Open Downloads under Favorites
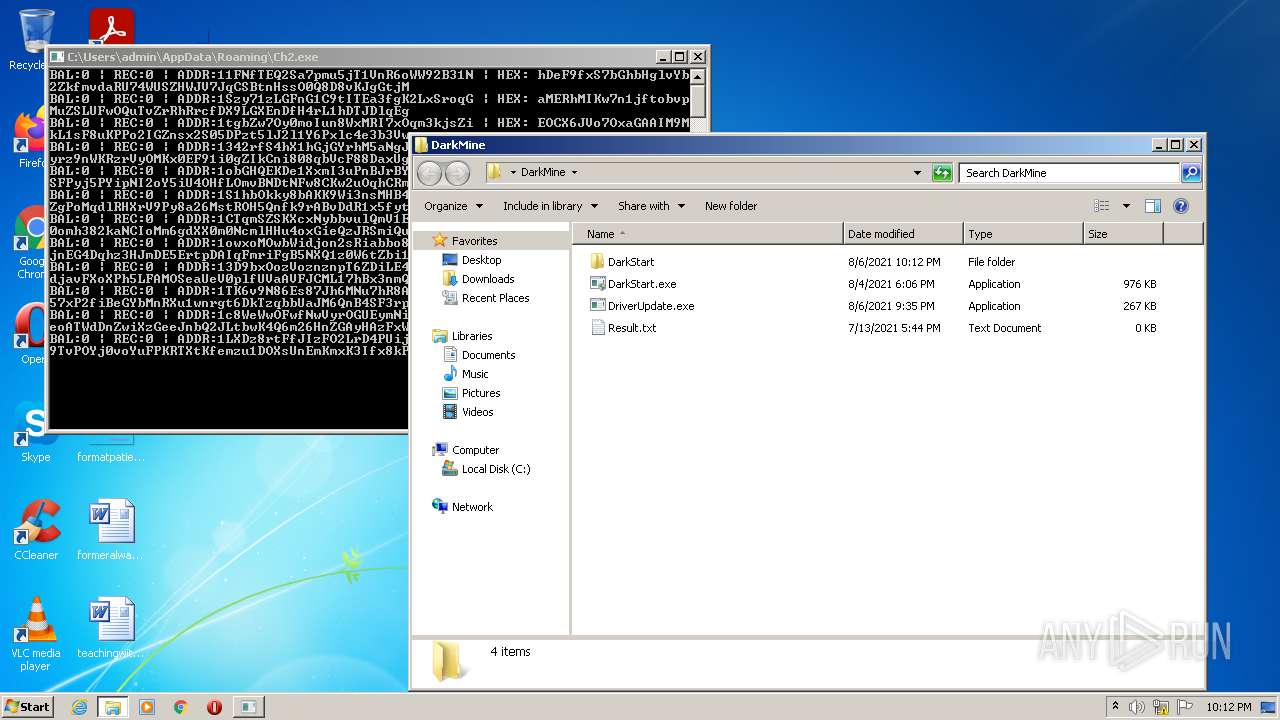This screenshot has height=720, width=1280. [x=488, y=279]
